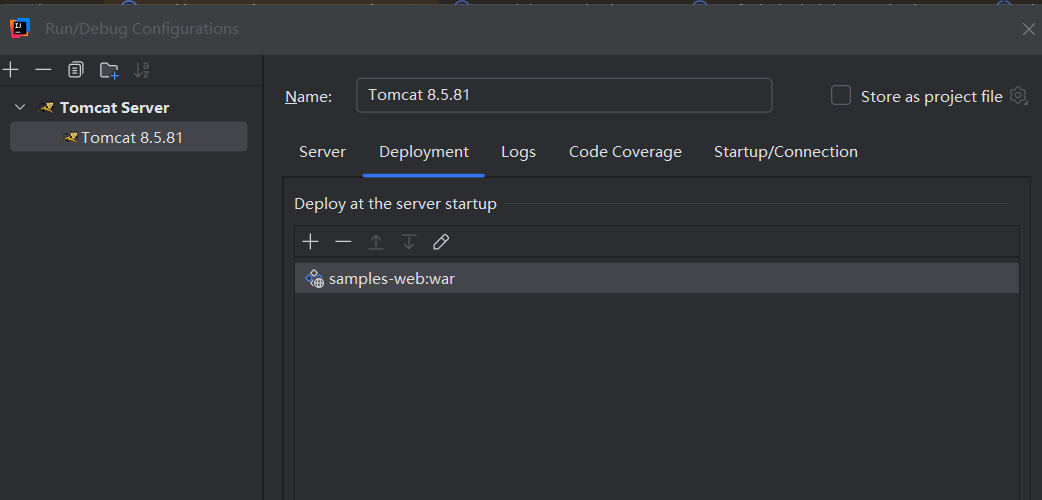Remove the selected run configuration
Screen dimensions: 1042x500
click(43, 69)
